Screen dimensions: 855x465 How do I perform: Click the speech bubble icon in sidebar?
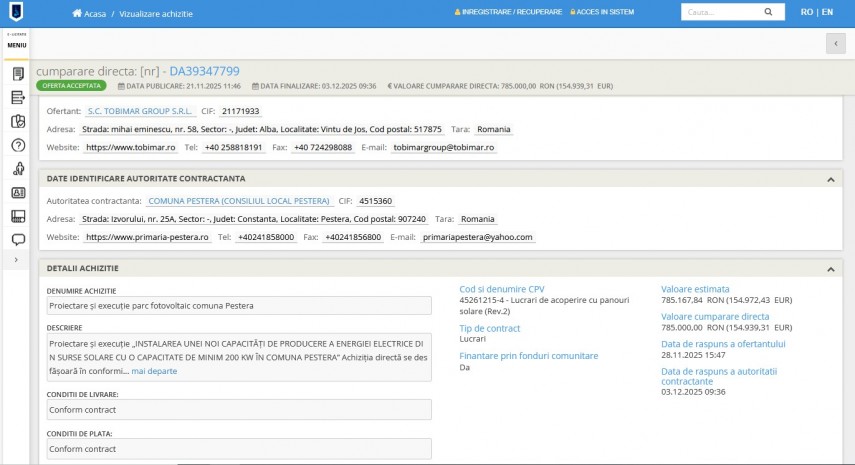tap(17, 240)
